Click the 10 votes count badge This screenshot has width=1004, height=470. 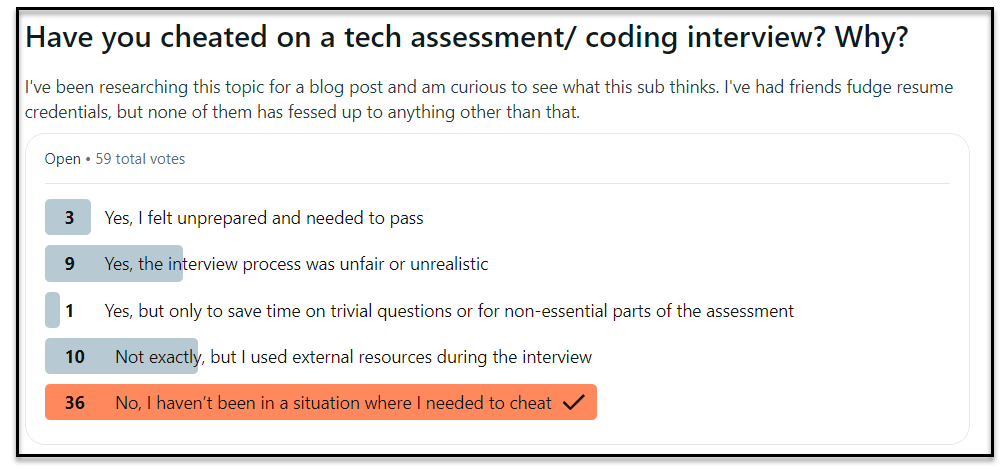(74, 357)
